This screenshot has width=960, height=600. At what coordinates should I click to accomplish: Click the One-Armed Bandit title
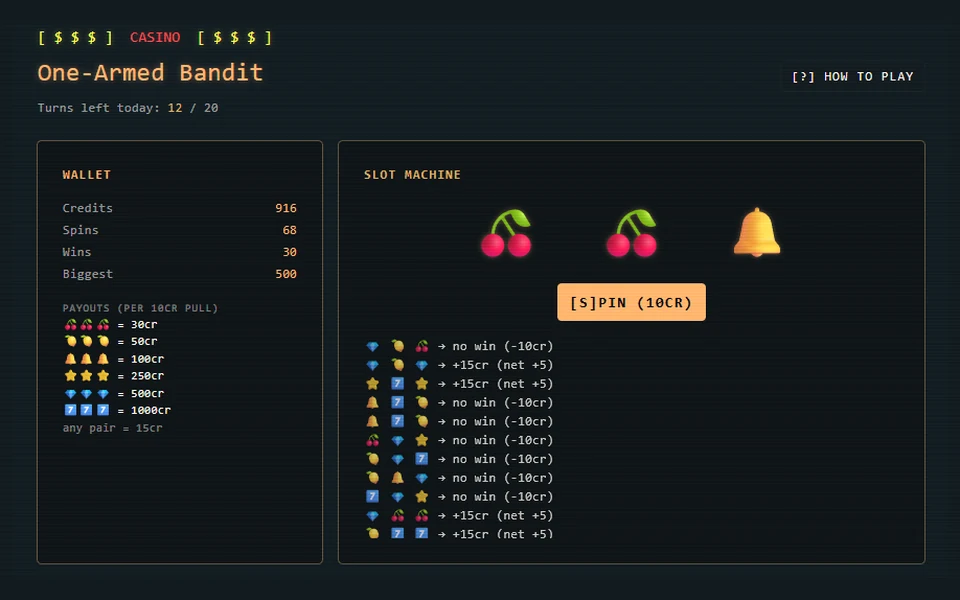[150, 73]
